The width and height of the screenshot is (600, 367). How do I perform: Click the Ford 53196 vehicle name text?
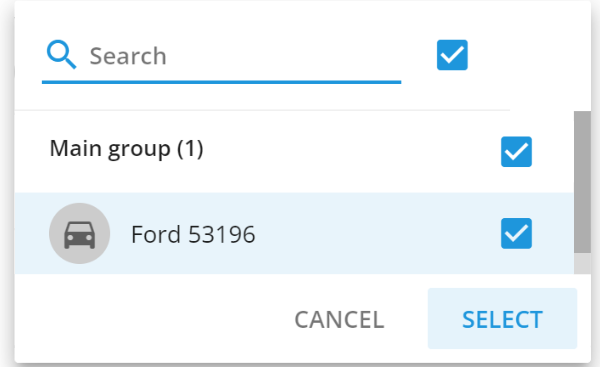click(193, 235)
